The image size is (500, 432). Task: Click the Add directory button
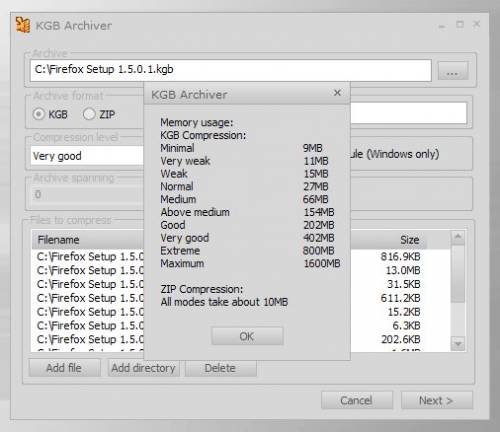click(143, 368)
